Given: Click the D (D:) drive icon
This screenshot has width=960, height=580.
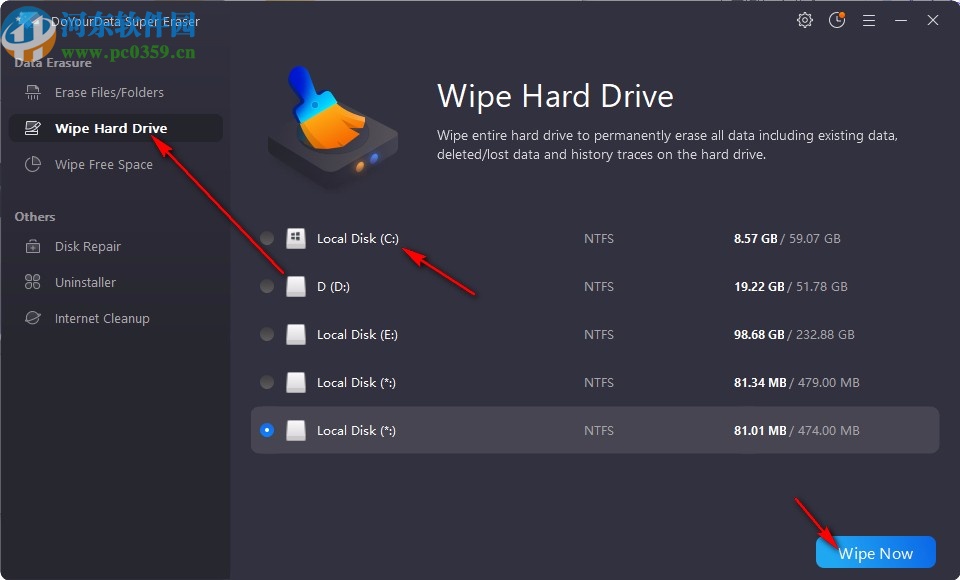Looking at the screenshot, I should 295,287.
